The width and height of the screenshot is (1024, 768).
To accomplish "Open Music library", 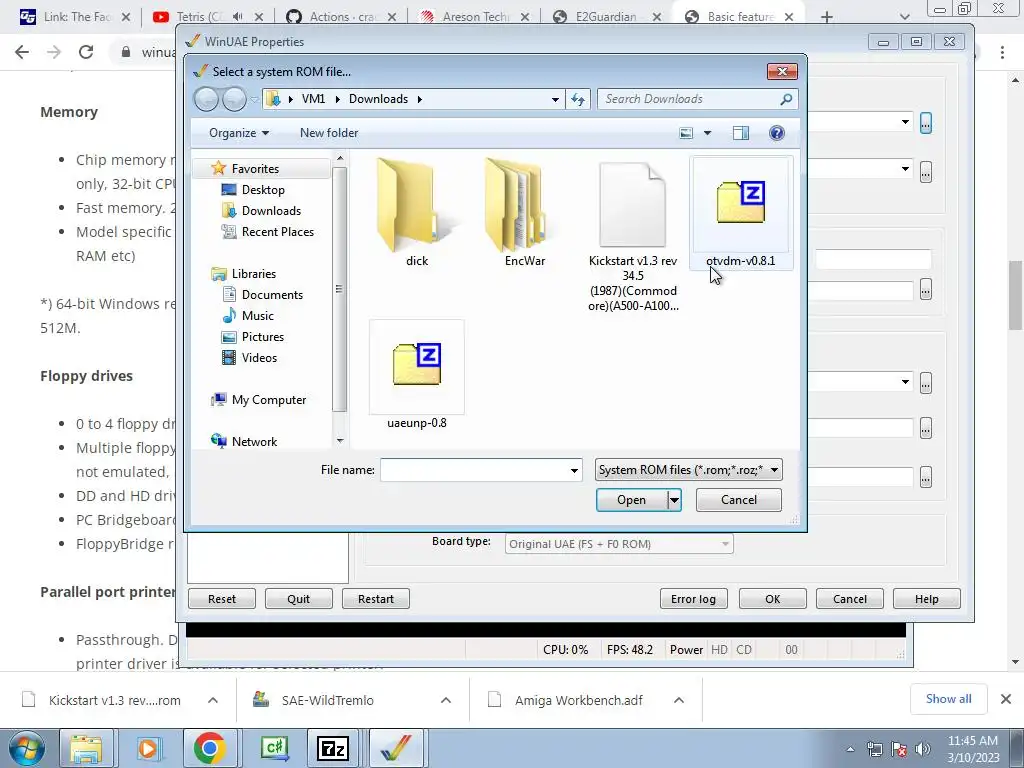I will 257,315.
